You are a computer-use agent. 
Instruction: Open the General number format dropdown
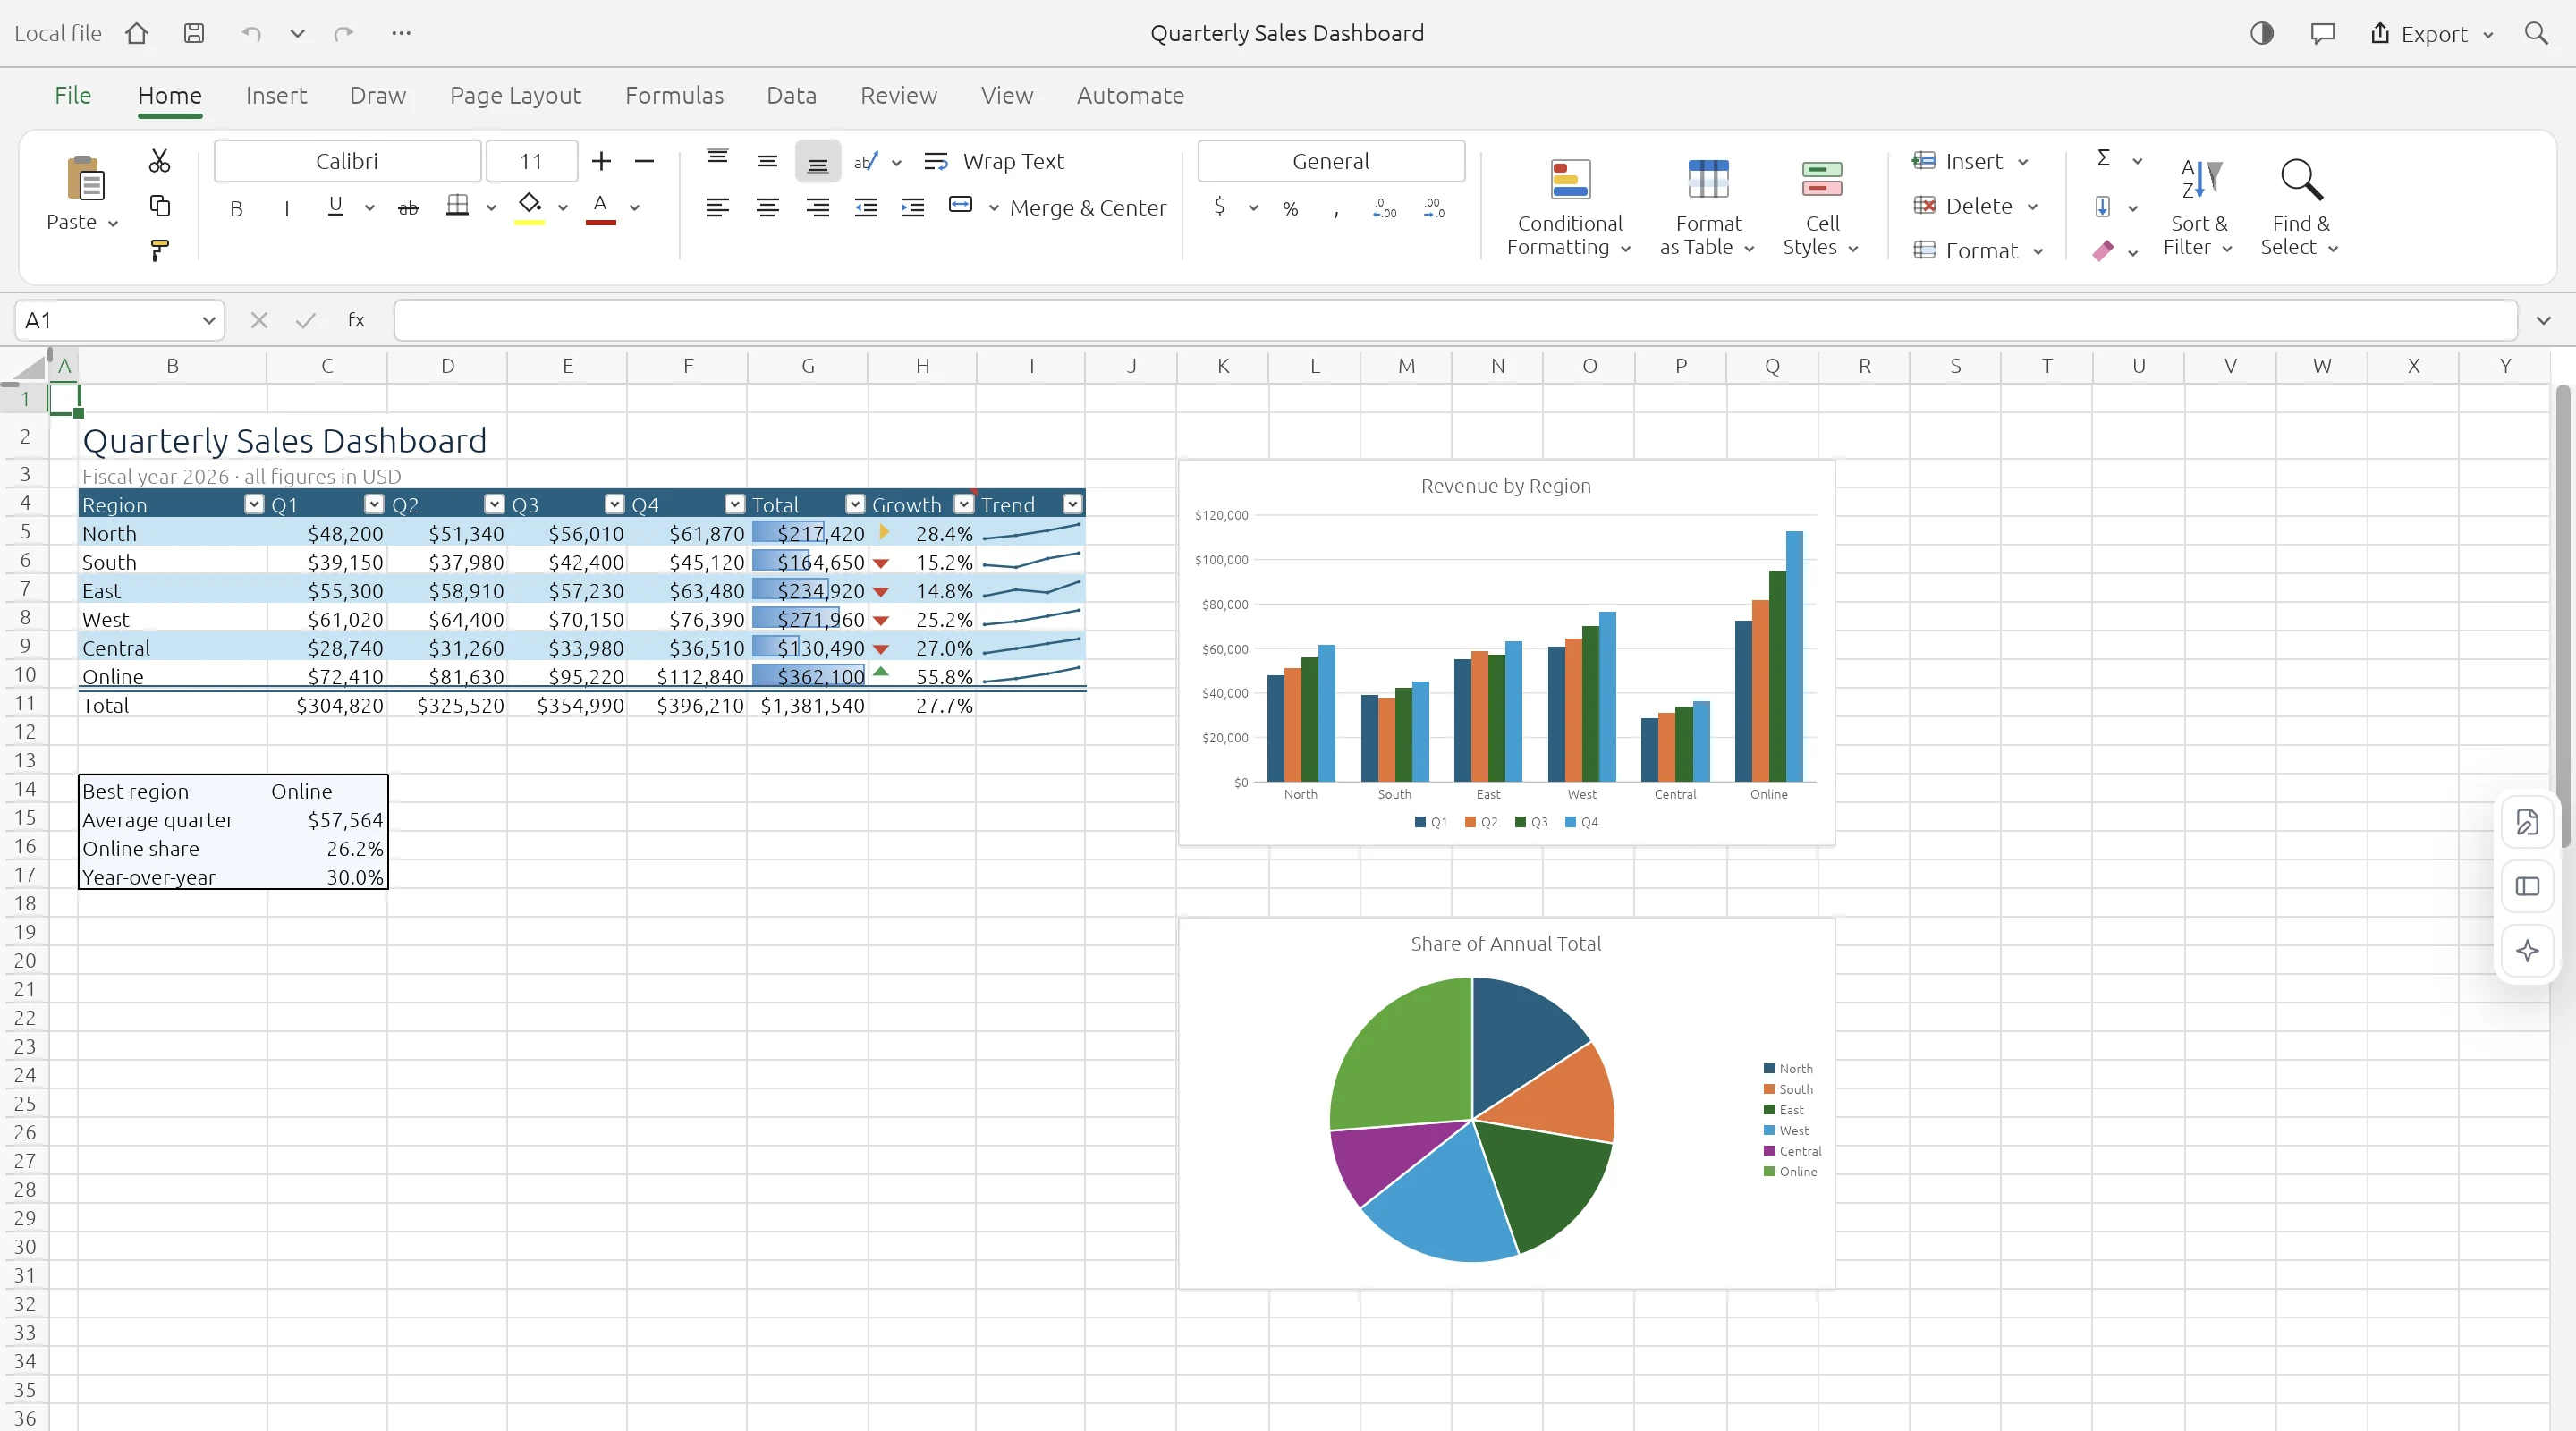[x=1331, y=161]
